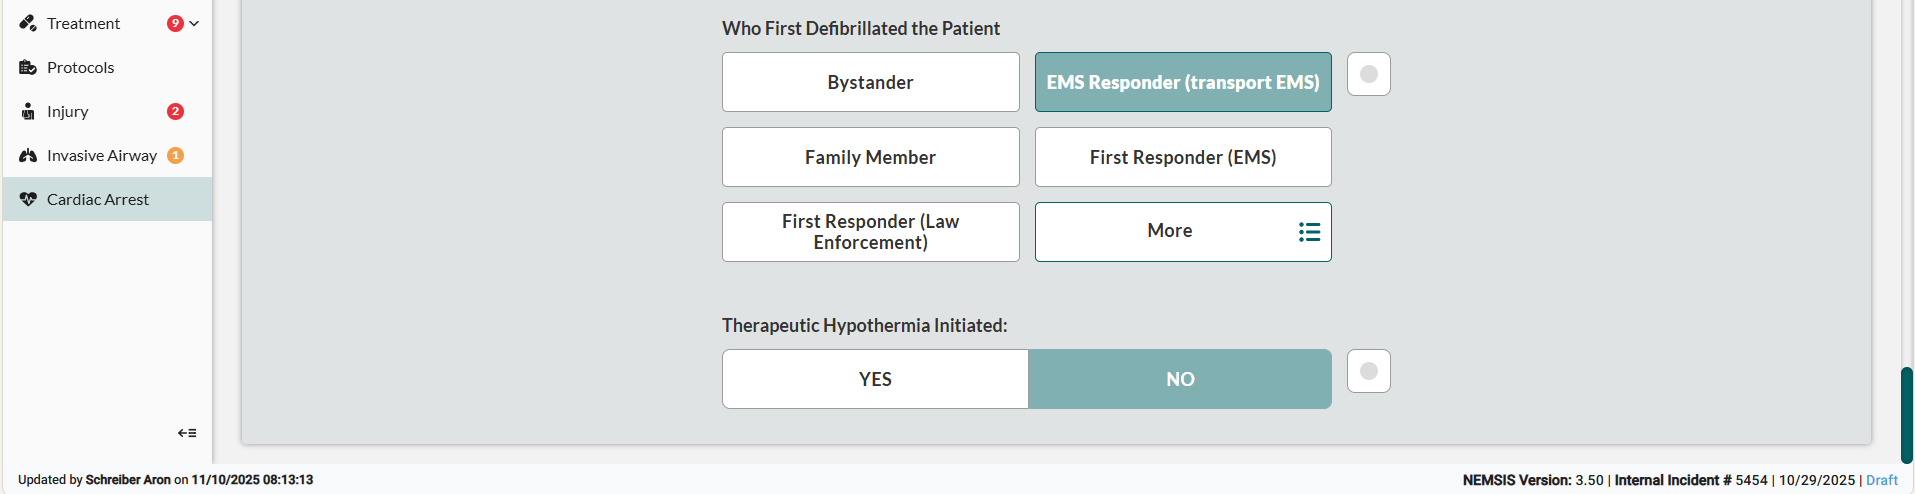Screen dimensions: 1915x494
Task: Click the list icon on More button
Action: pos(1309,232)
